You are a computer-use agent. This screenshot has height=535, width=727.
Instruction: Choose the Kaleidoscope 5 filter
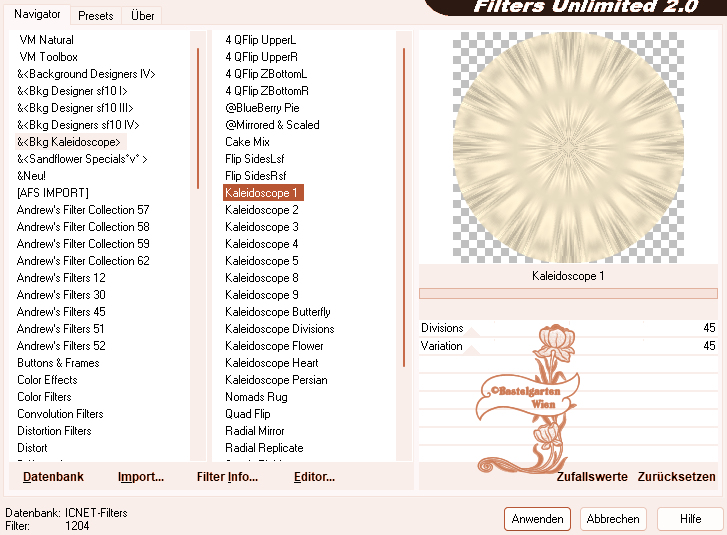click(x=261, y=261)
